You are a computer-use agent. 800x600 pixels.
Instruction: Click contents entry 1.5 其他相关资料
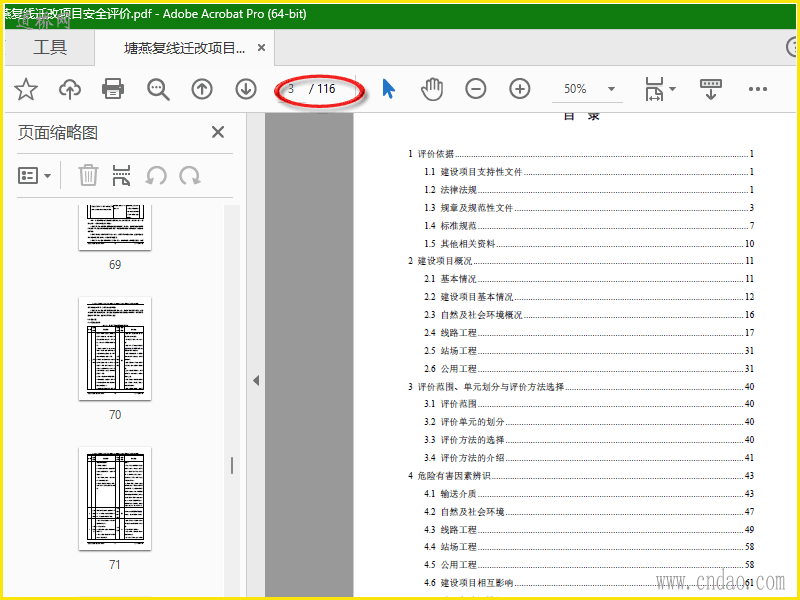589,243
